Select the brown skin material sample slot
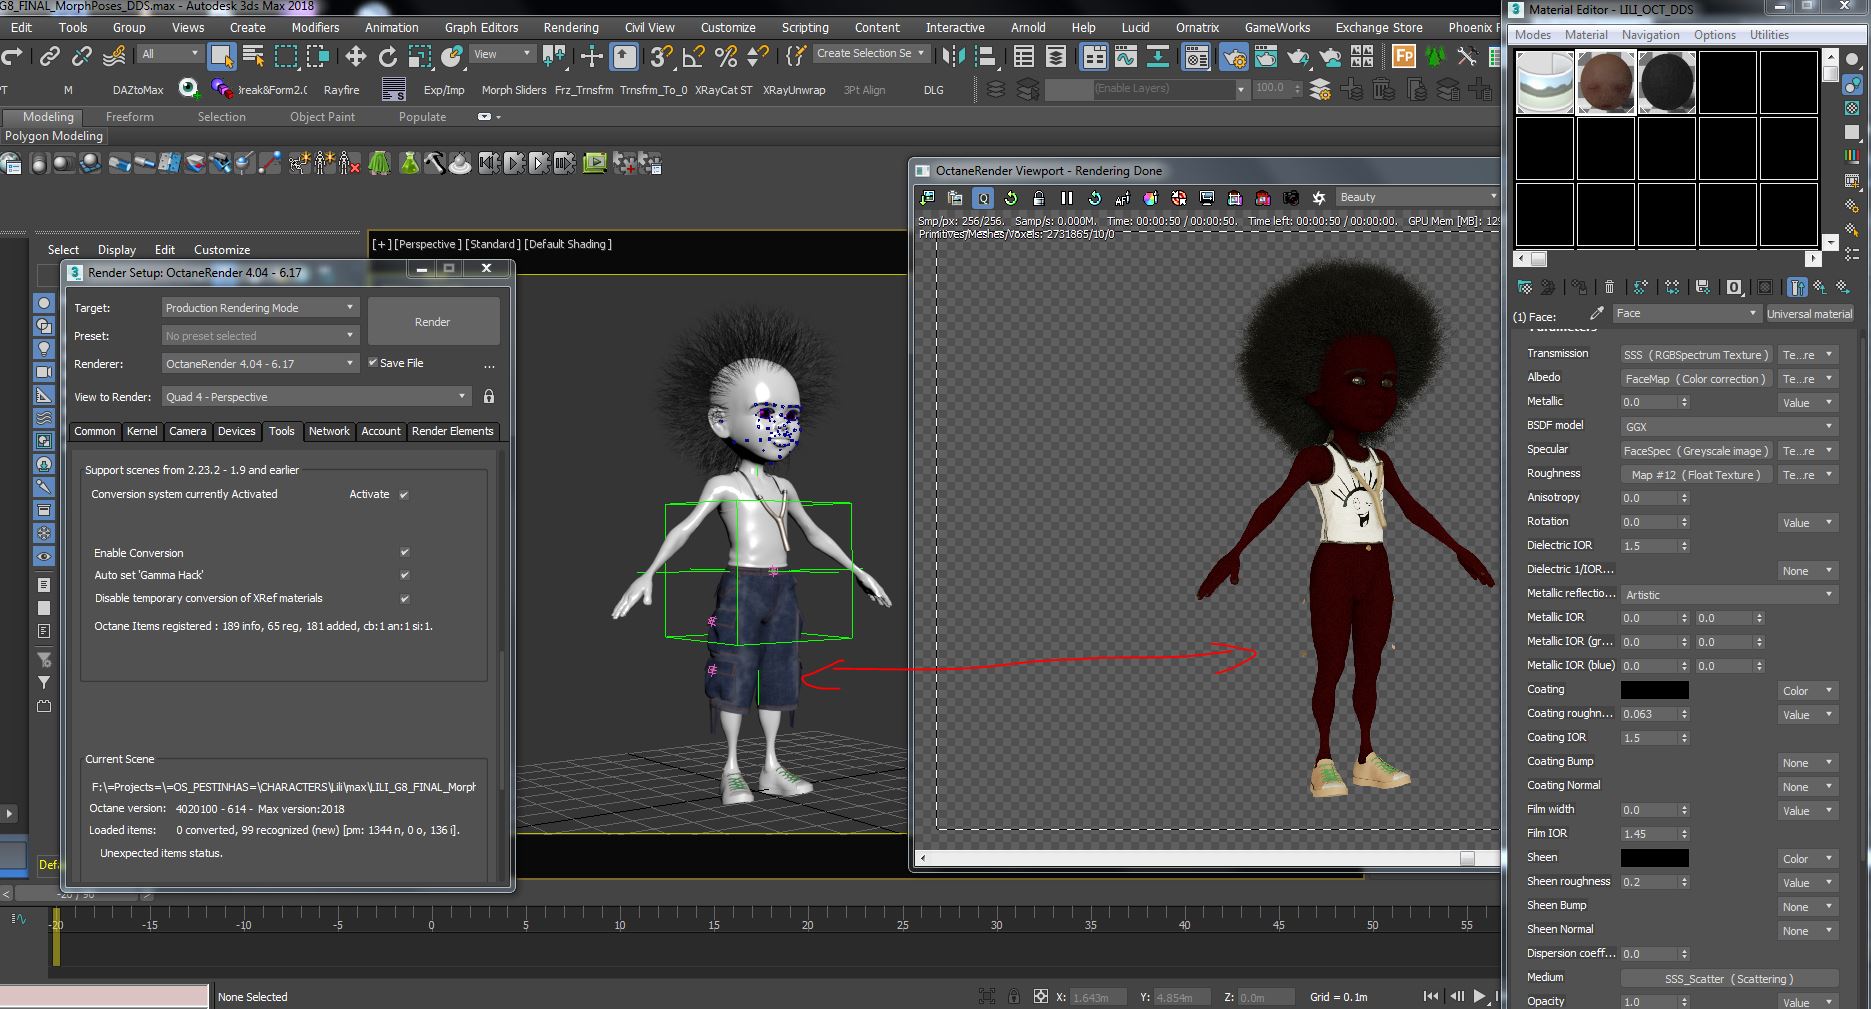1871x1009 pixels. tap(1606, 82)
